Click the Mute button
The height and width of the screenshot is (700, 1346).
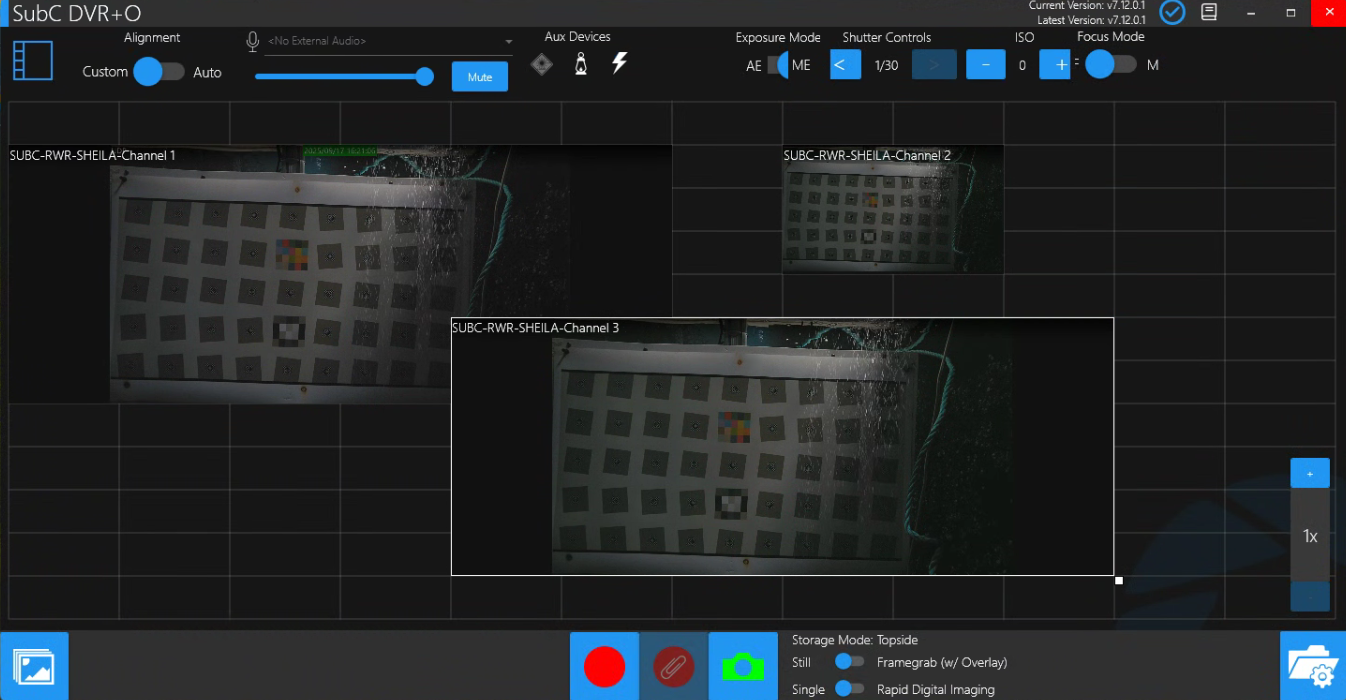click(479, 77)
